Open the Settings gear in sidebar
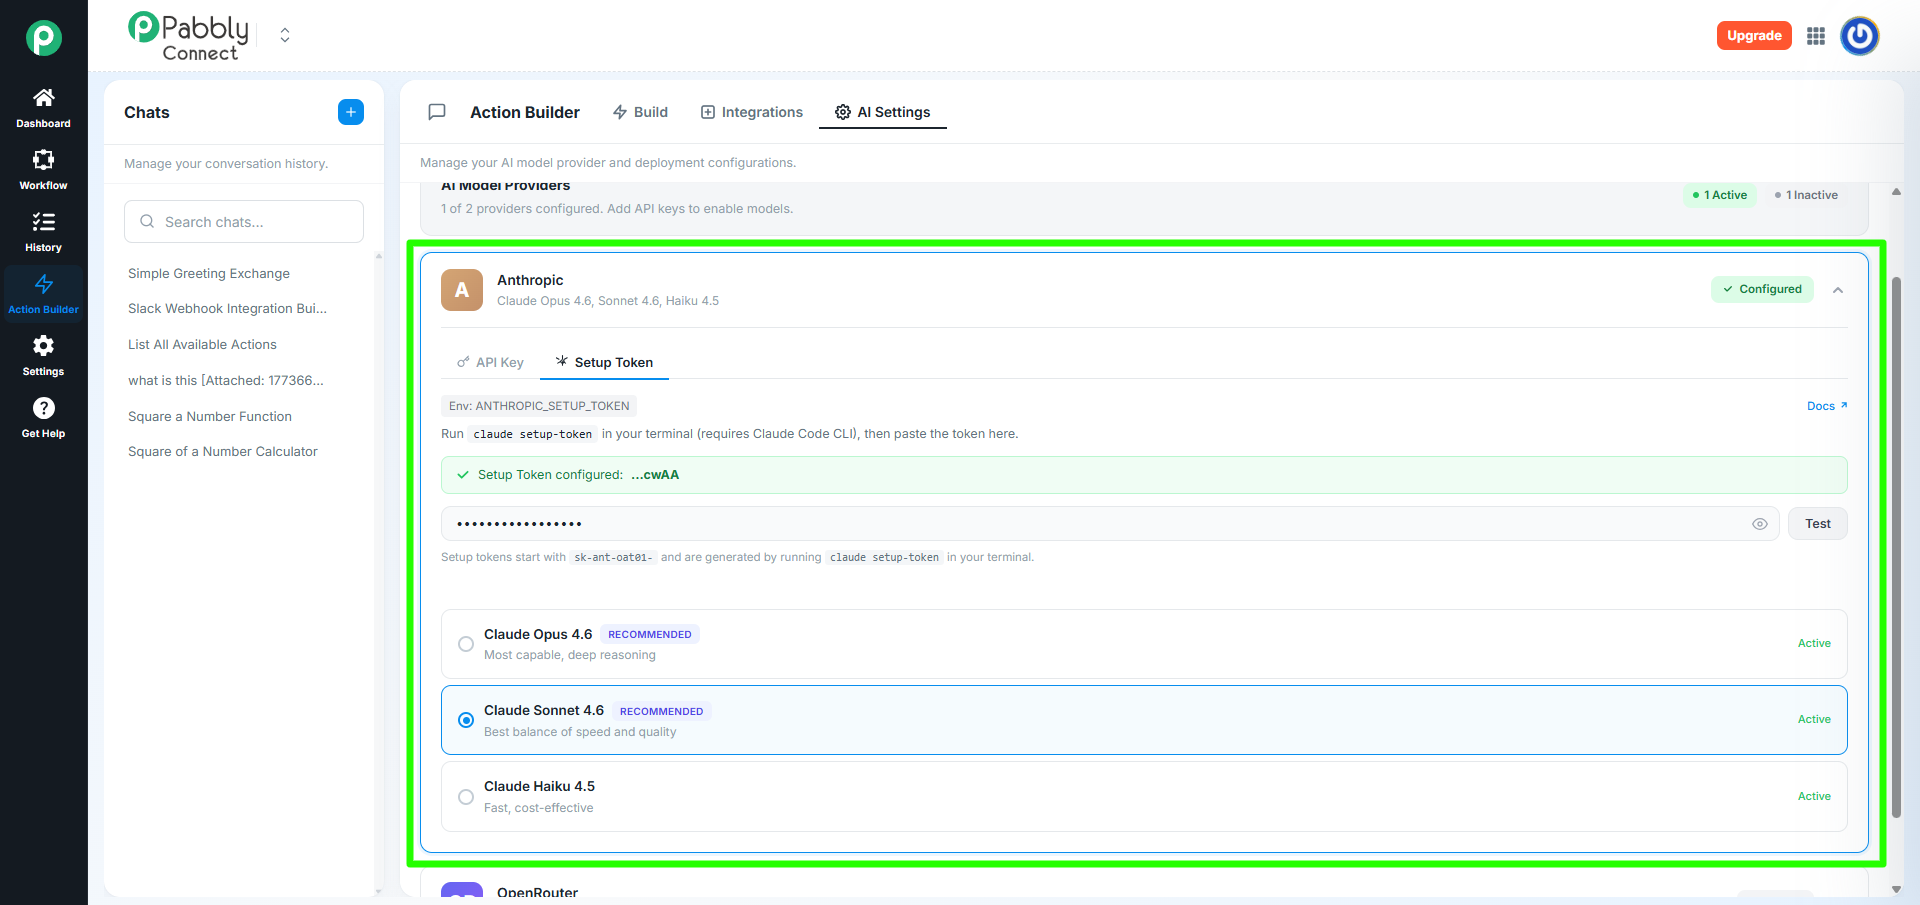 (43, 346)
